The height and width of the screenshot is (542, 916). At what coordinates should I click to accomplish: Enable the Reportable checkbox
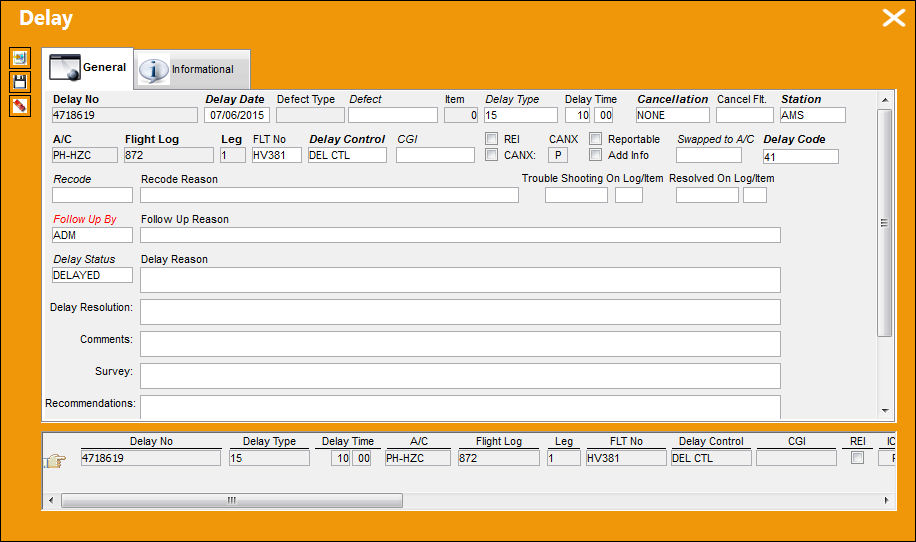[x=595, y=139]
